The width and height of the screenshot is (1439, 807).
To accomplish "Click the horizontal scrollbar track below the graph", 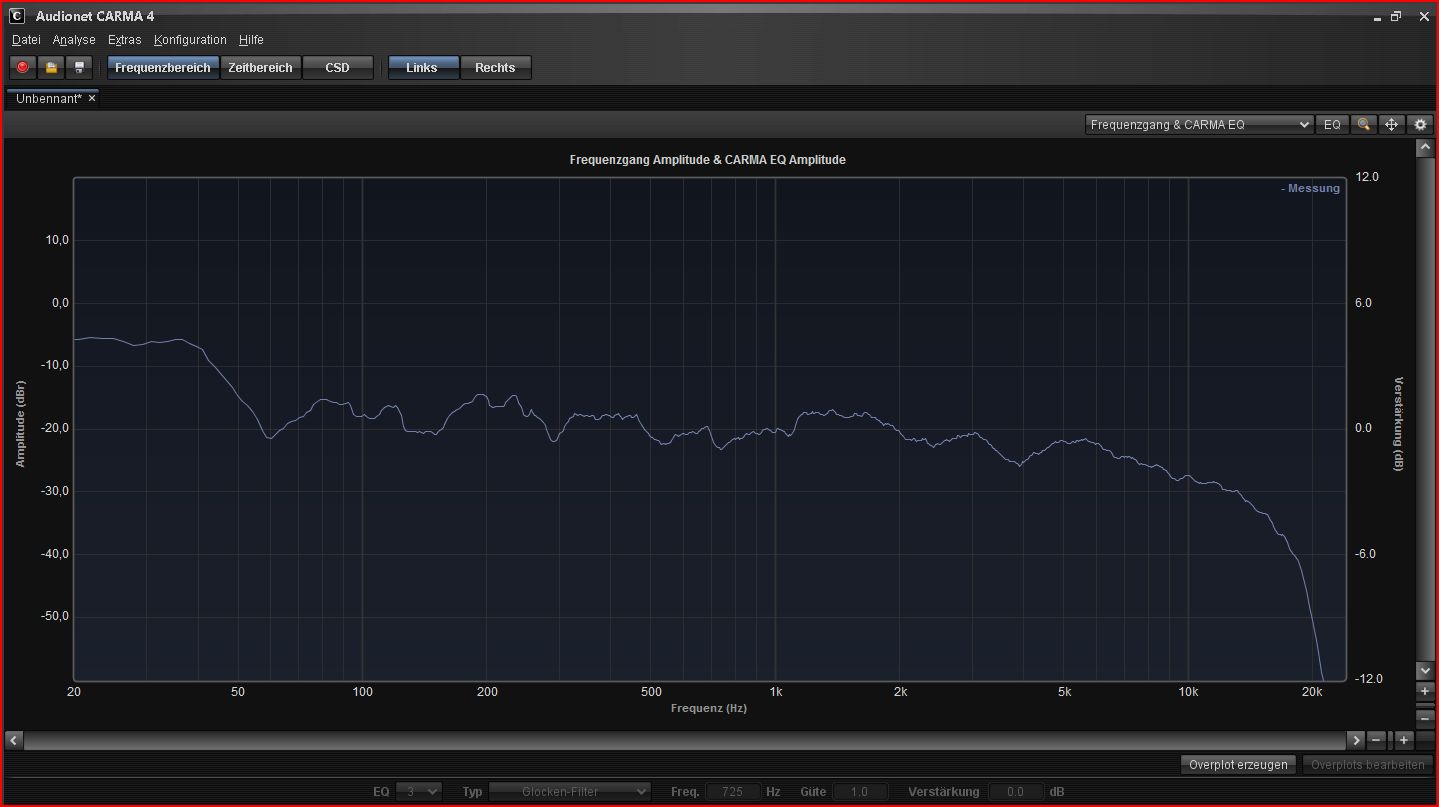I will click(680, 740).
